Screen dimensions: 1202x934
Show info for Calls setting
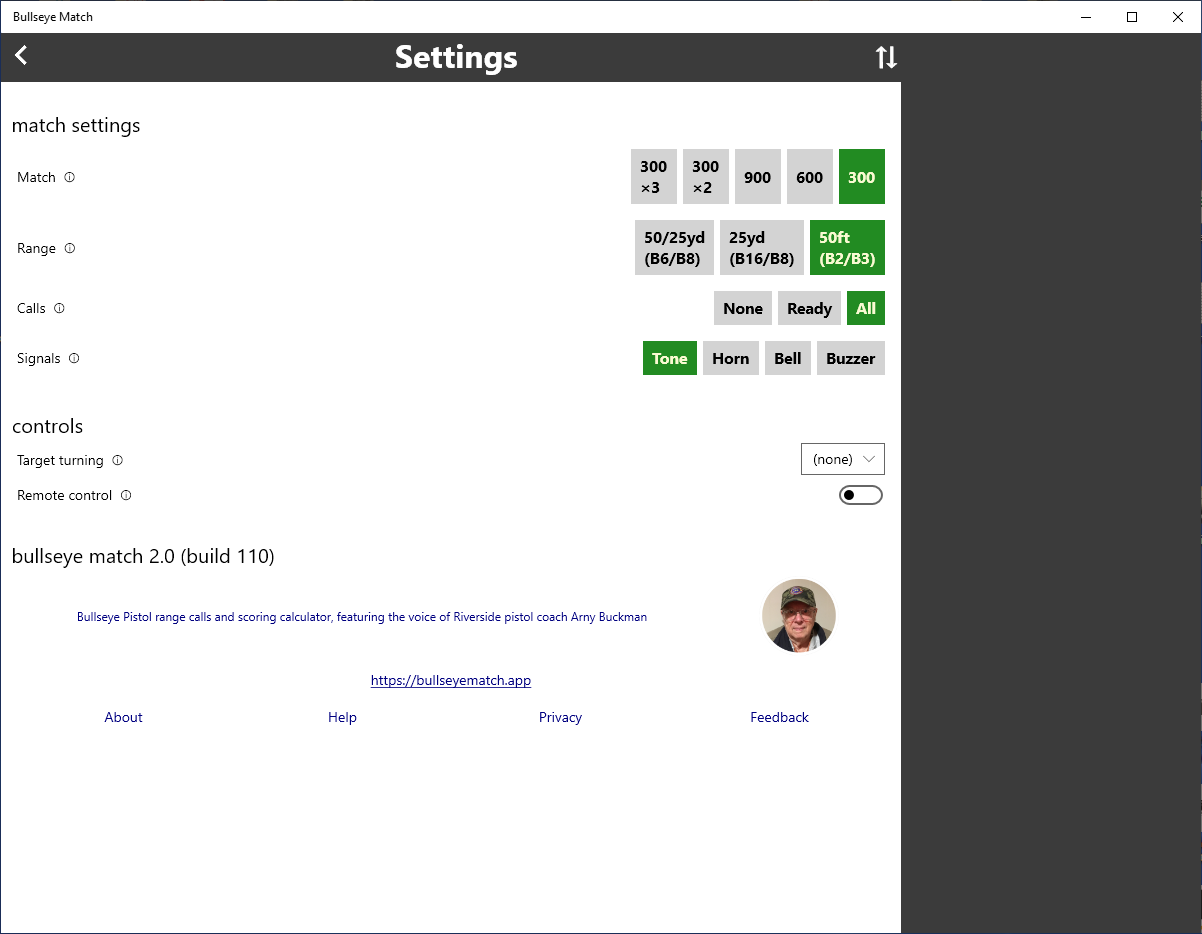59,308
